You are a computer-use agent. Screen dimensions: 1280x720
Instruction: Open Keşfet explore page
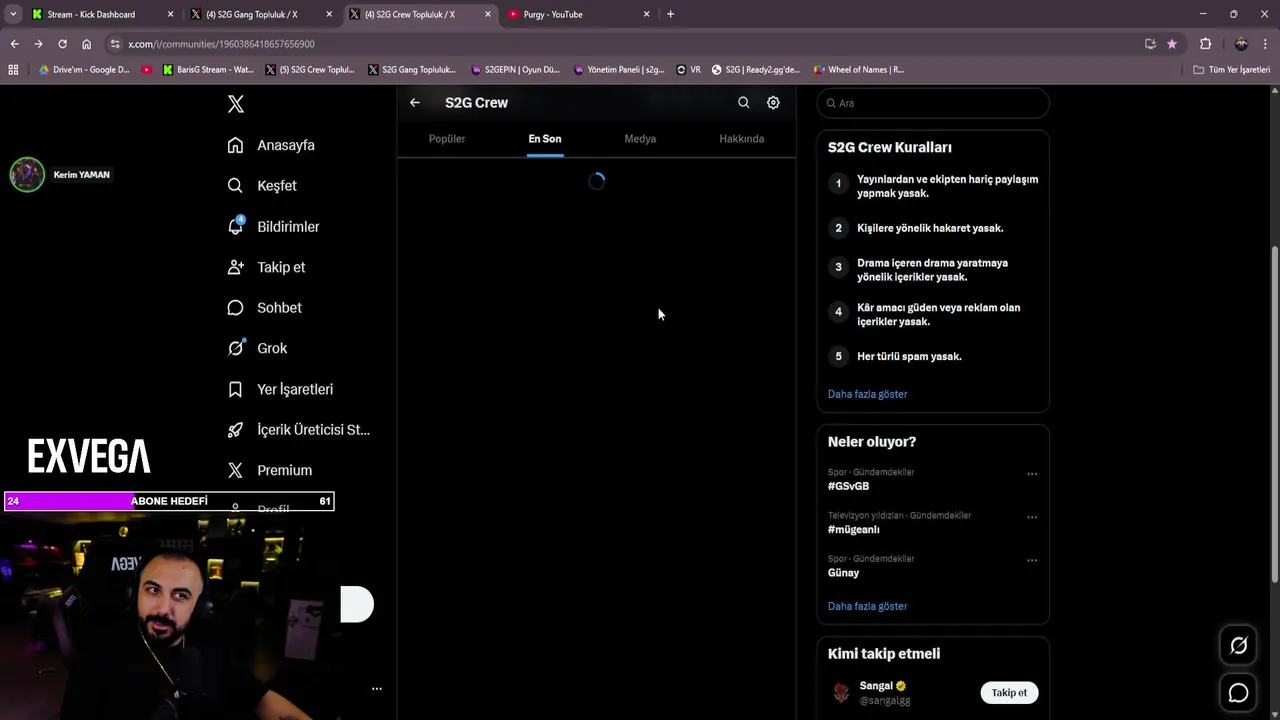pyautogui.click(x=262, y=186)
